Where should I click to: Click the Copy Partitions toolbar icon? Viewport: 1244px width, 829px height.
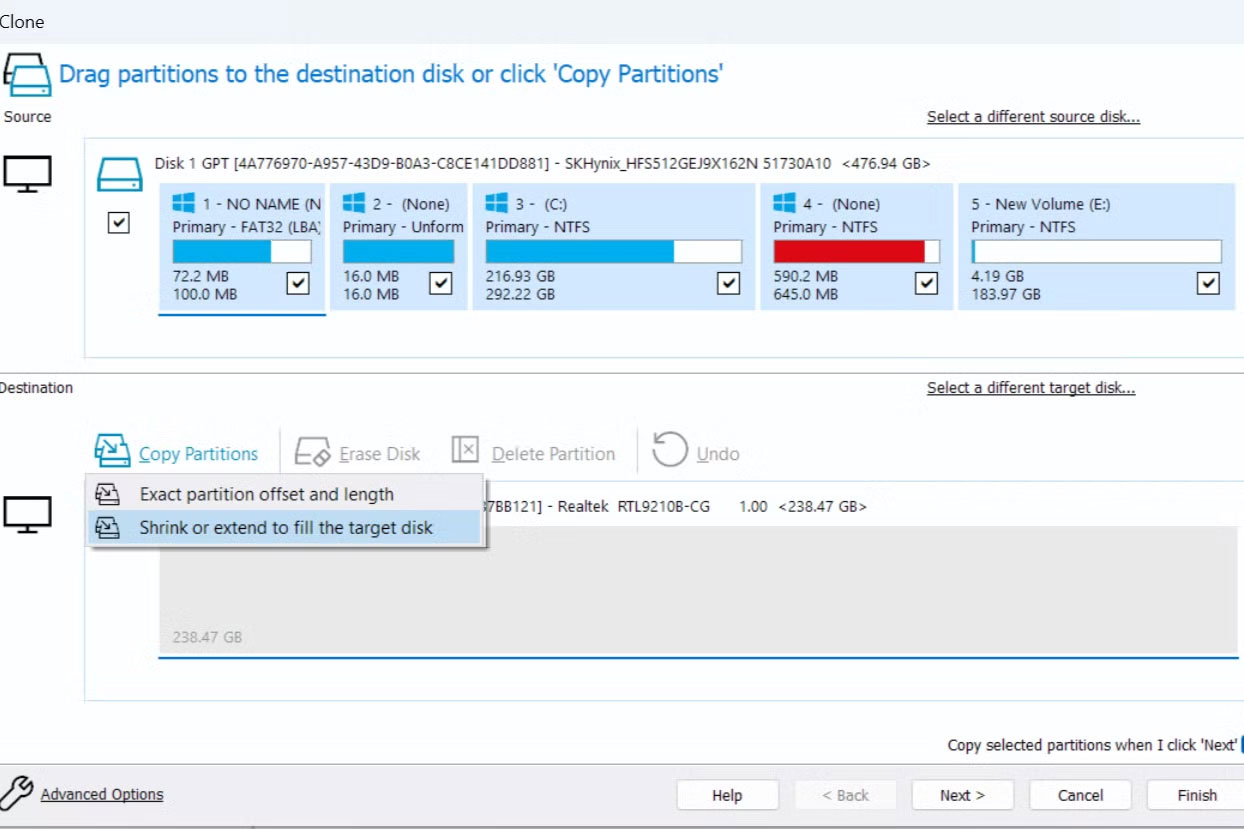pyautogui.click(x=113, y=451)
